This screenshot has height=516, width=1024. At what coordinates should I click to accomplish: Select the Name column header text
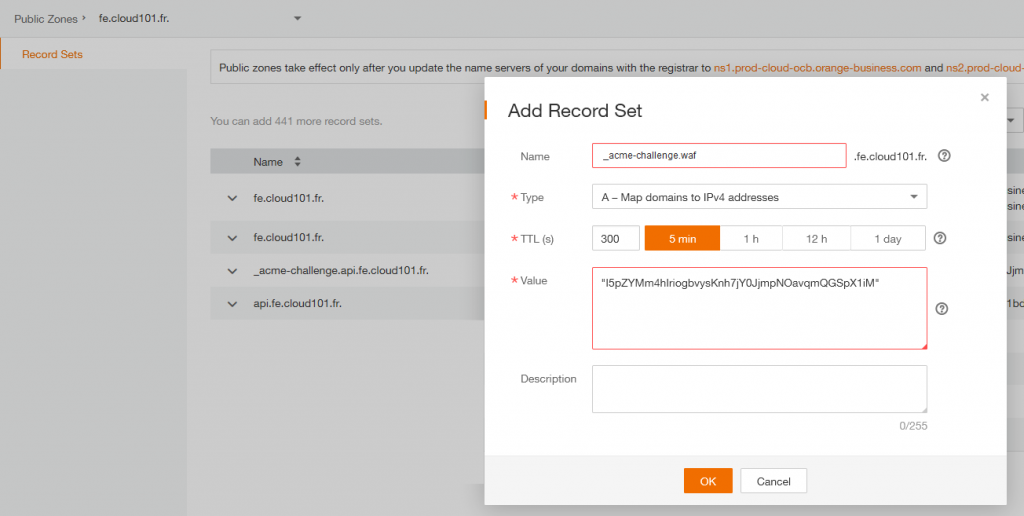point(268,161)
